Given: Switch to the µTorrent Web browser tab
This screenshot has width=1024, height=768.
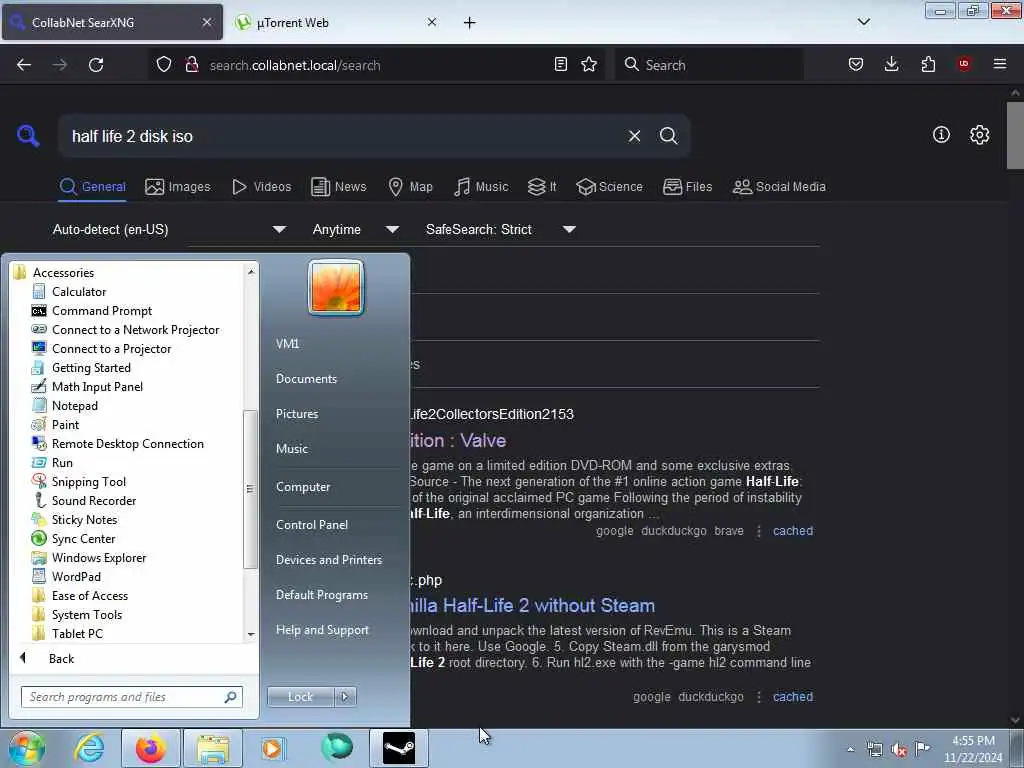Looking at the screenshot, I should tap(335, 22).
